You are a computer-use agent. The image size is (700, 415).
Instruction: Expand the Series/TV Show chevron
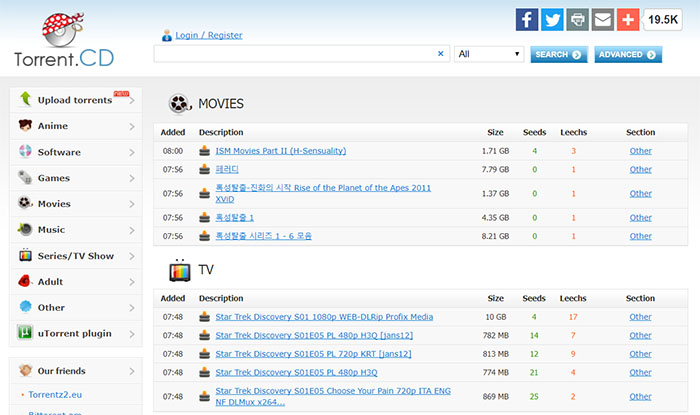132,256
